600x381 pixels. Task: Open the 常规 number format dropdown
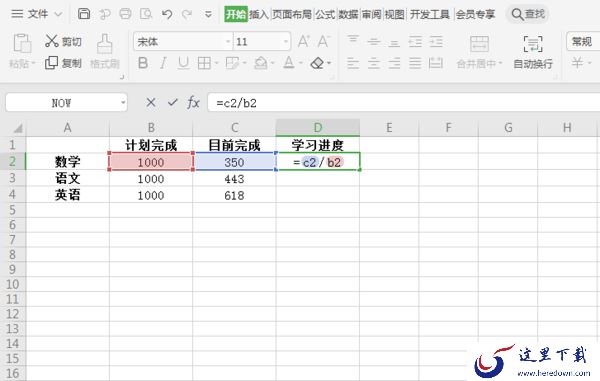583,41
